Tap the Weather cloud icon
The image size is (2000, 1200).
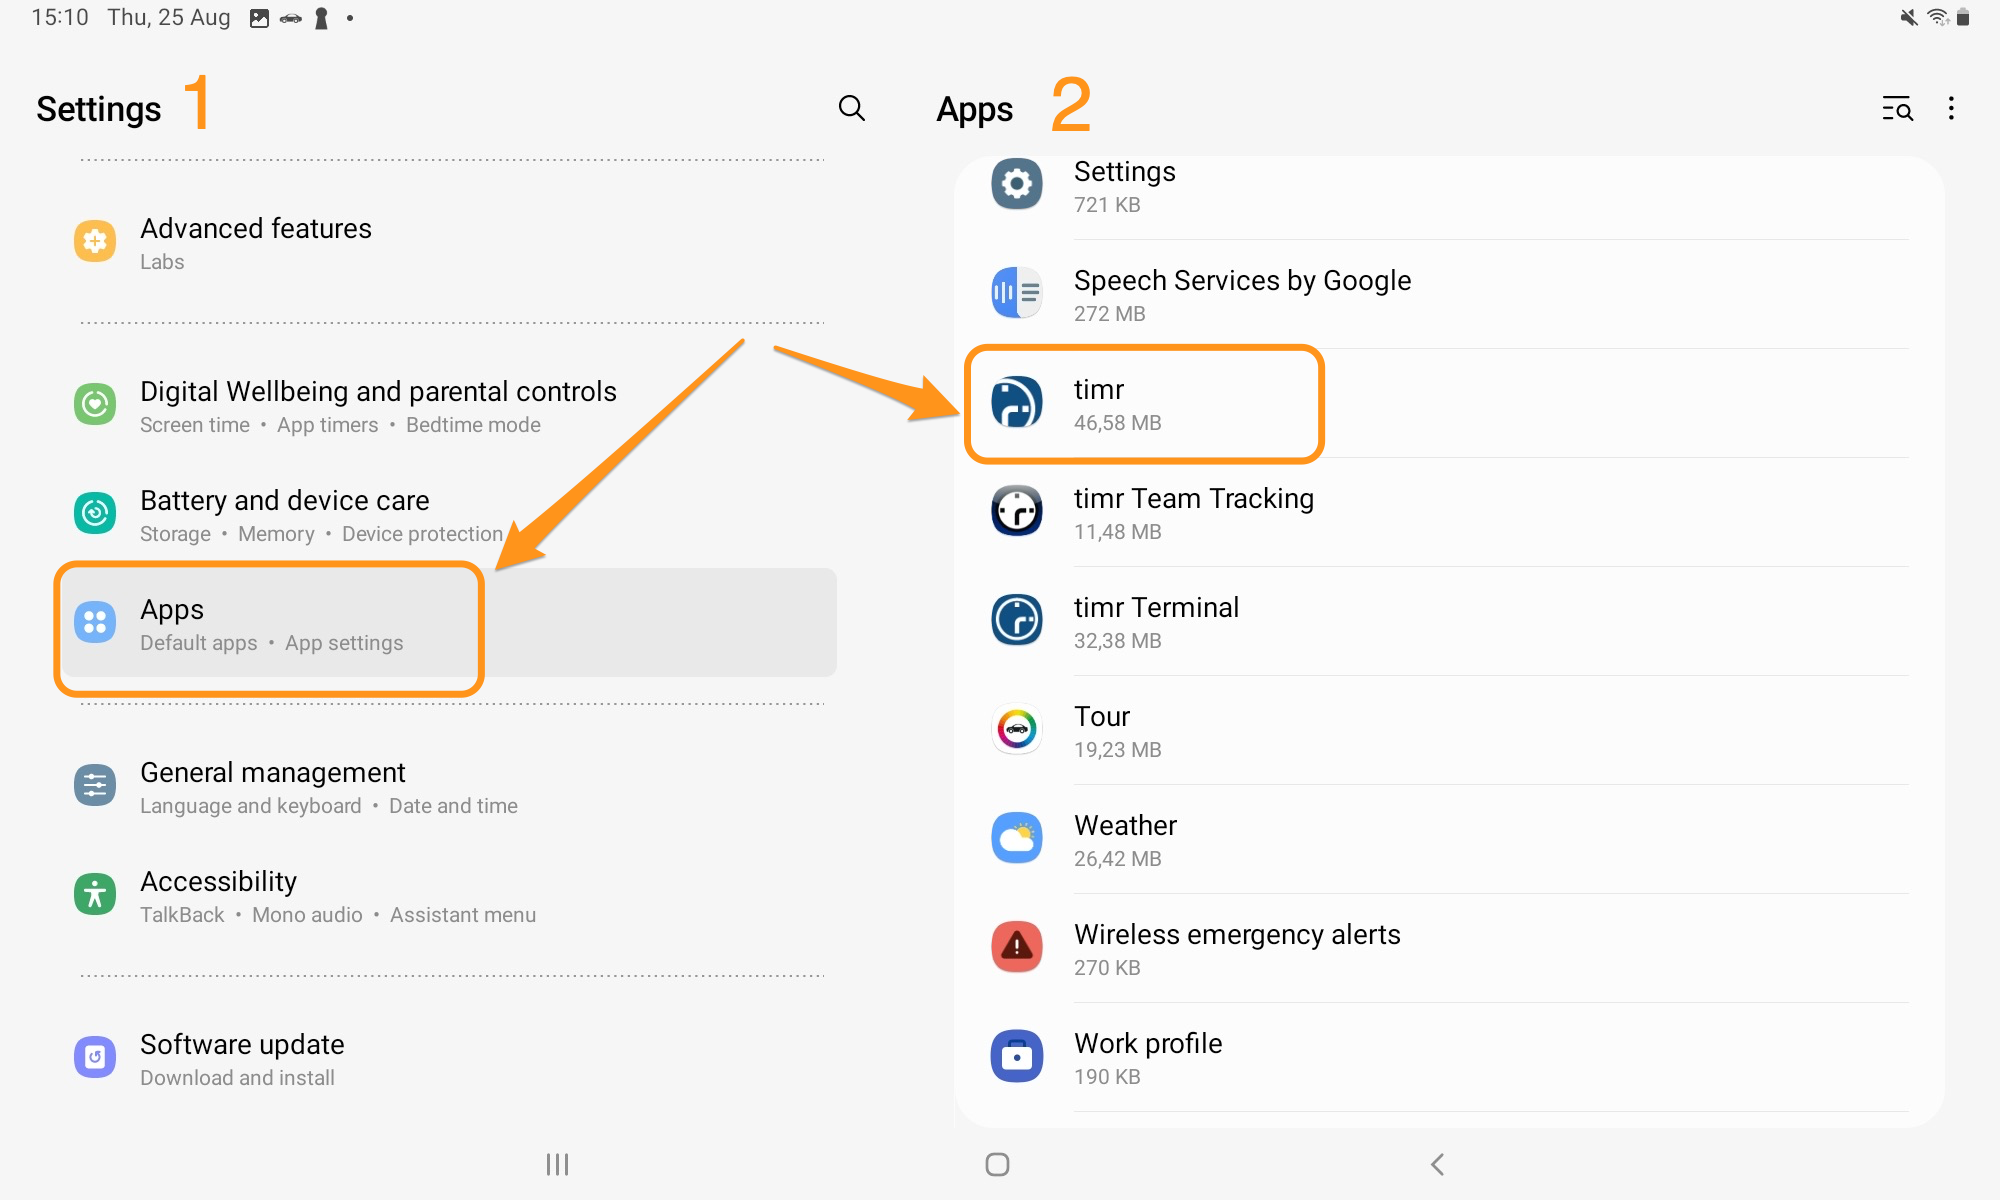pos(1017,838)
